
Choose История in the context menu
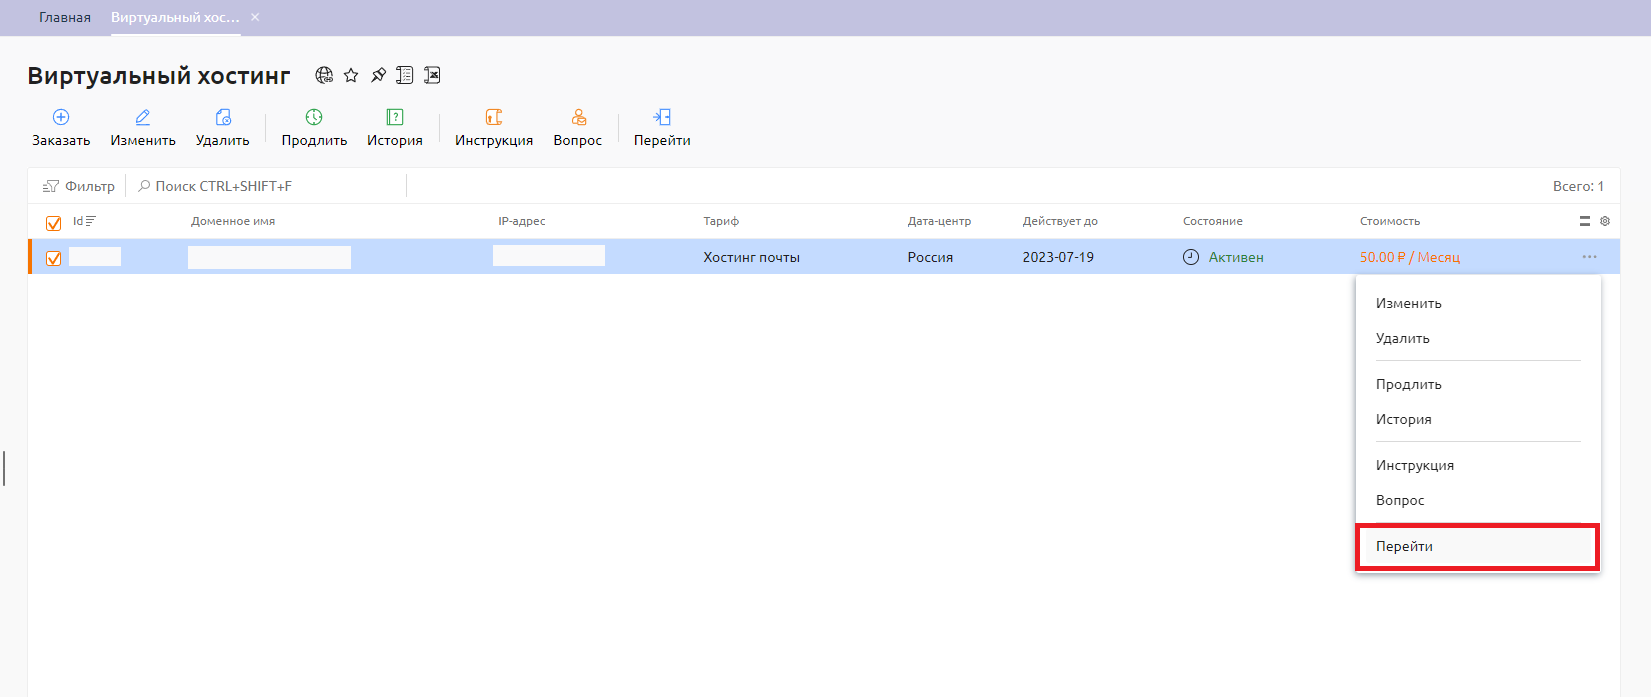tap(1478, 419)
